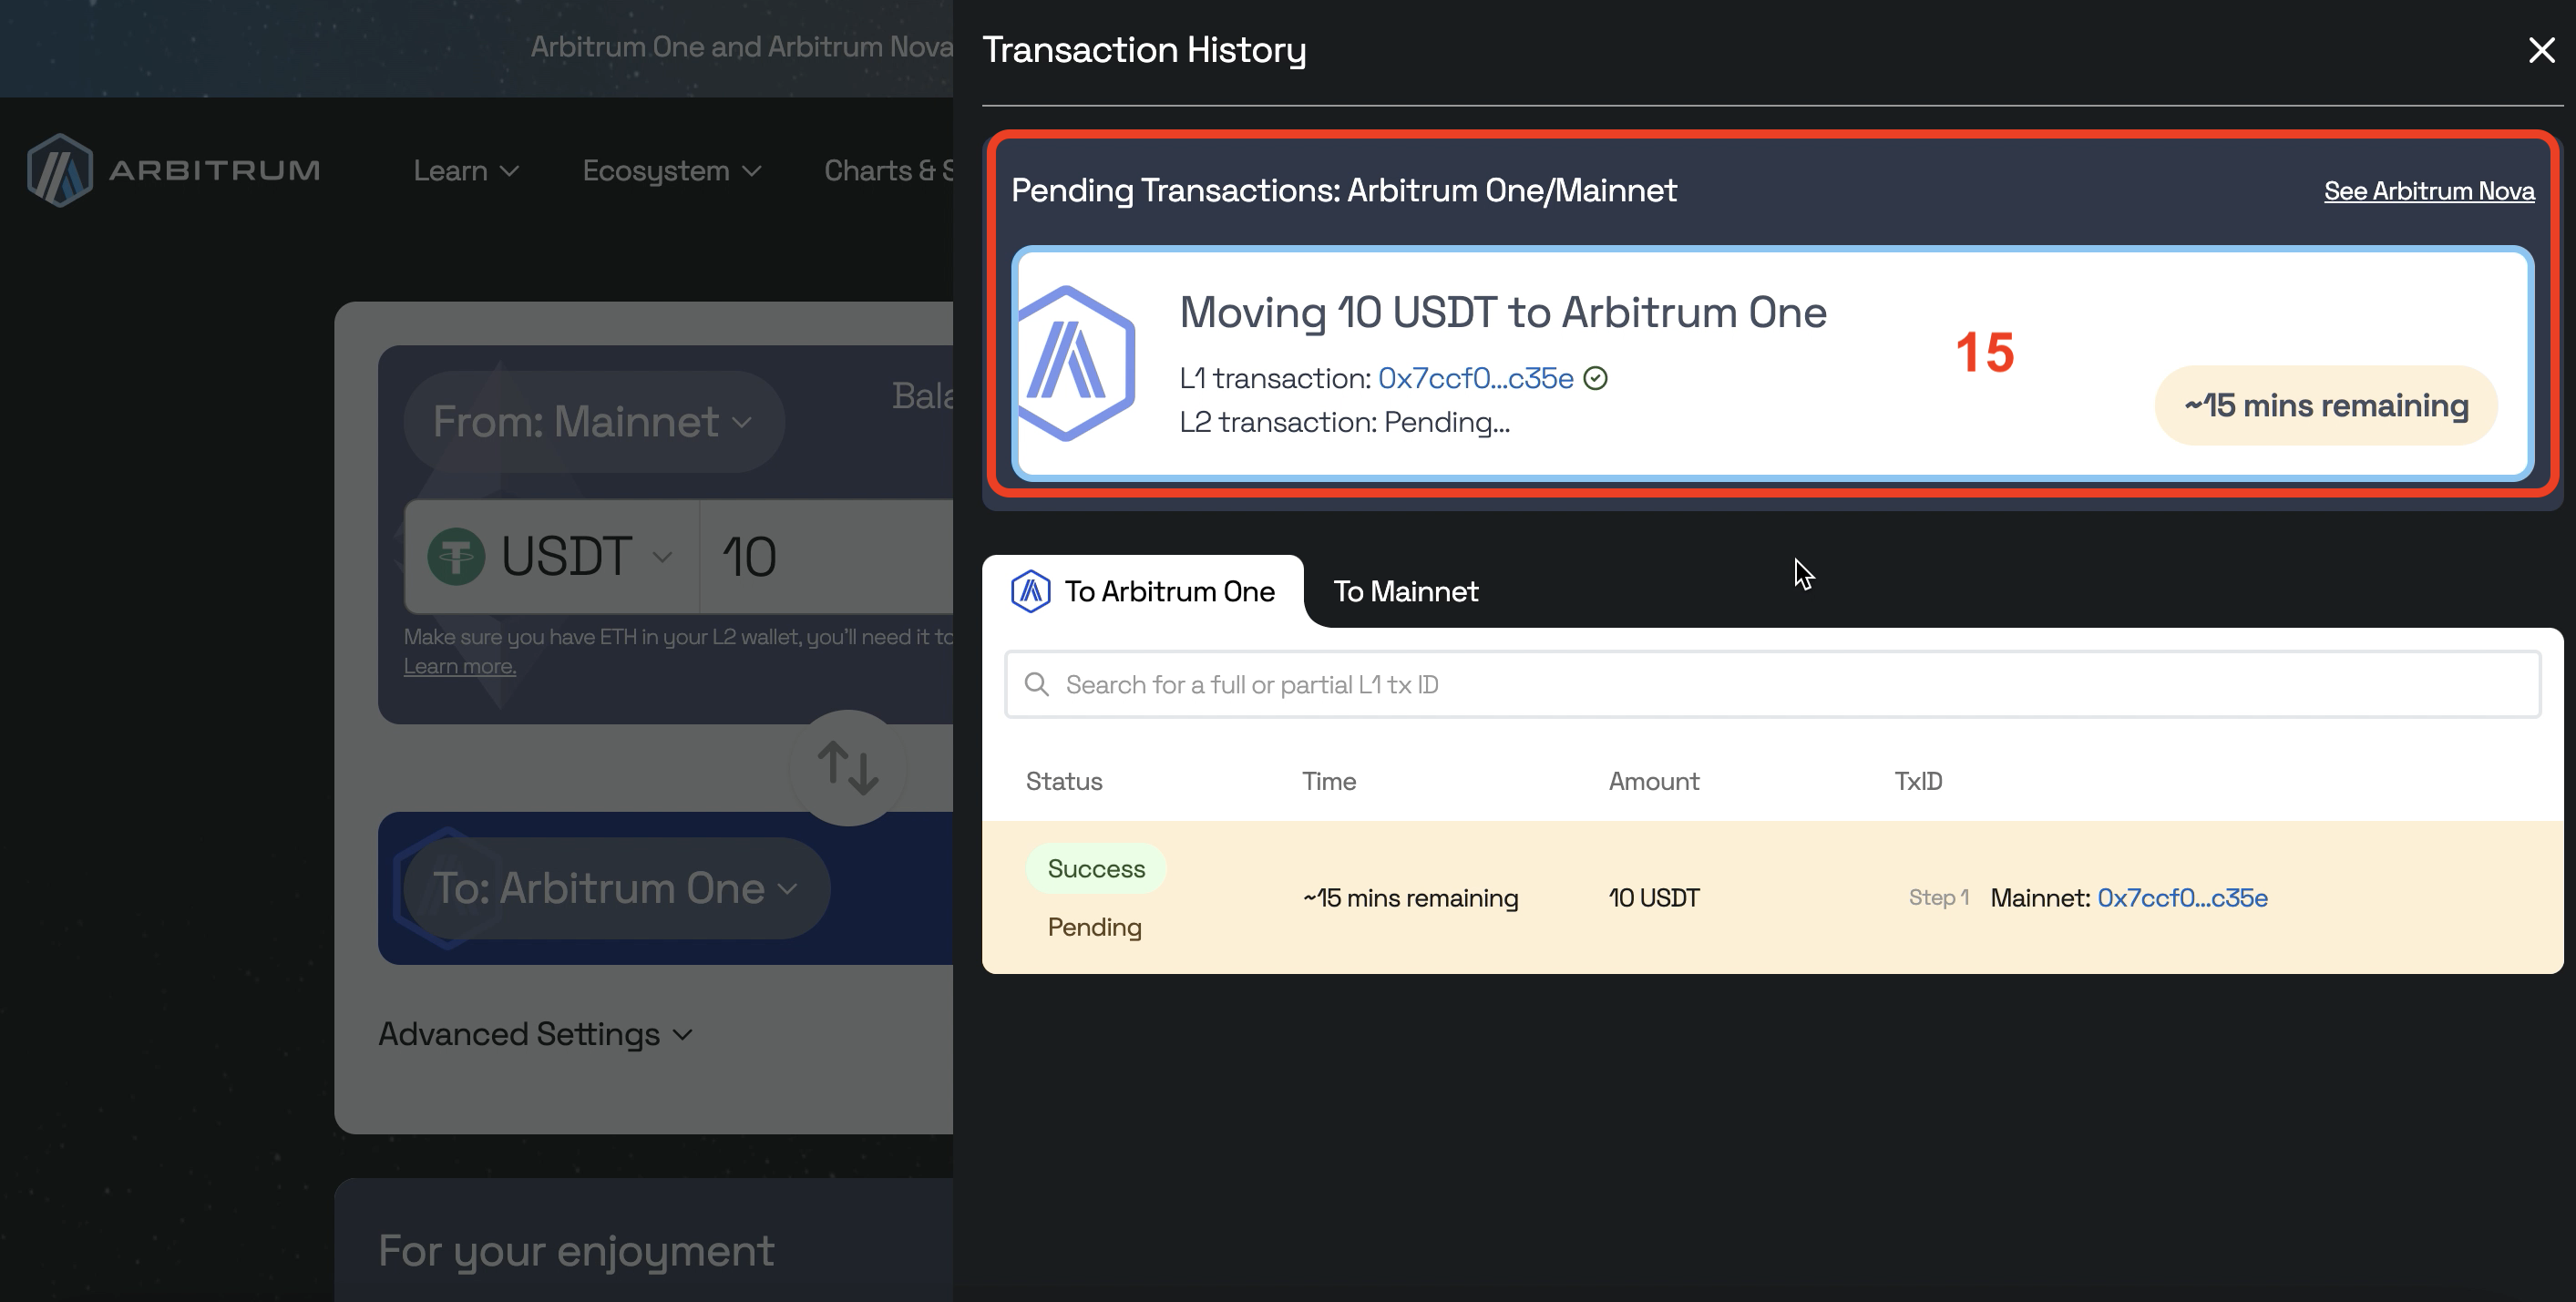Click the green L1 transaction checkmark icon

pyautogui.click(x=1596, y=378)
